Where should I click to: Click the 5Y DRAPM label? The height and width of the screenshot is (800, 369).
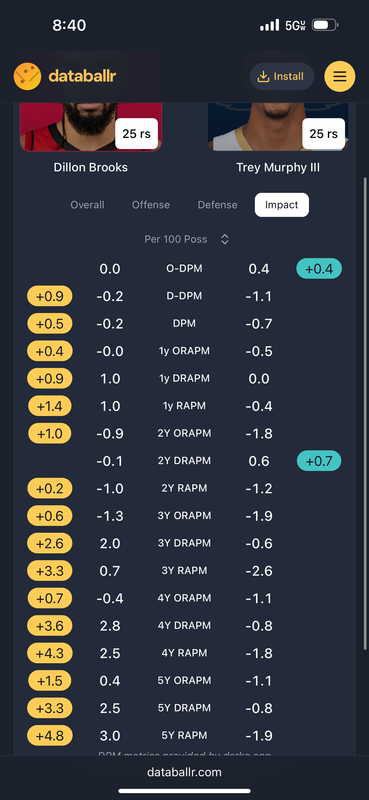tap(184, 708)
